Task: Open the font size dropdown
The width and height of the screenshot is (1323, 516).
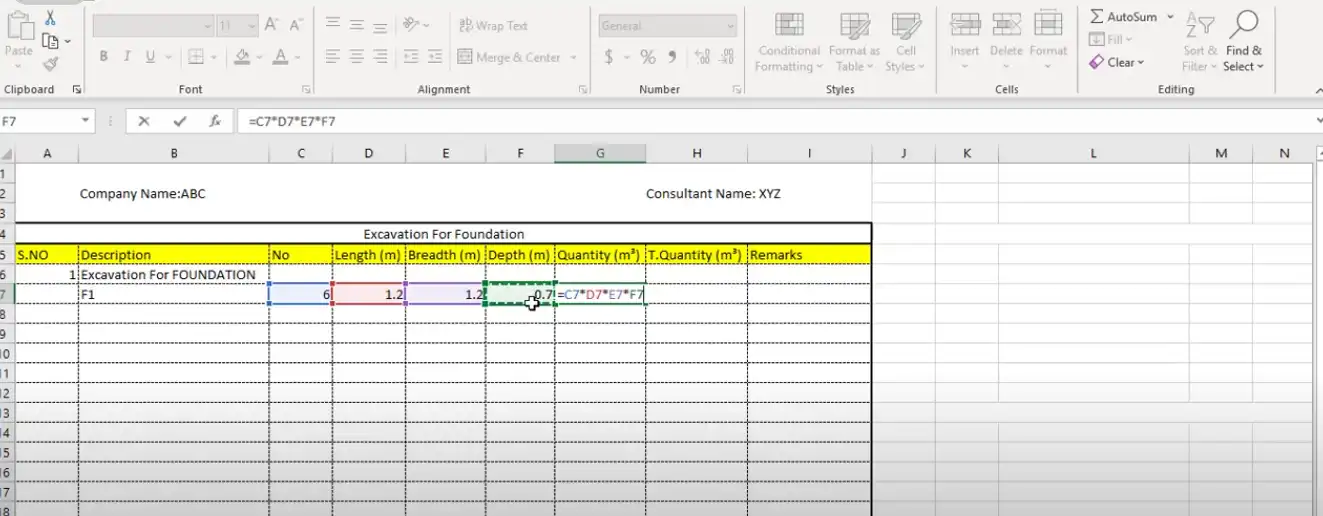Action: (x=251, y=26)
